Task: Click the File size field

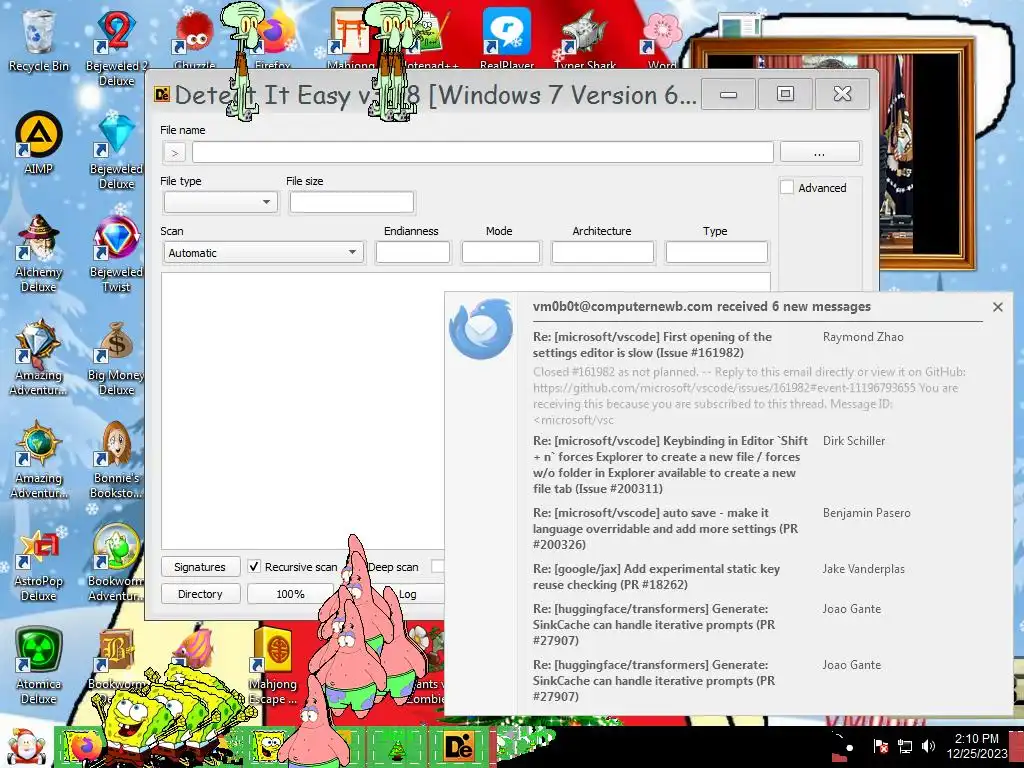Action: pos(351,202)
